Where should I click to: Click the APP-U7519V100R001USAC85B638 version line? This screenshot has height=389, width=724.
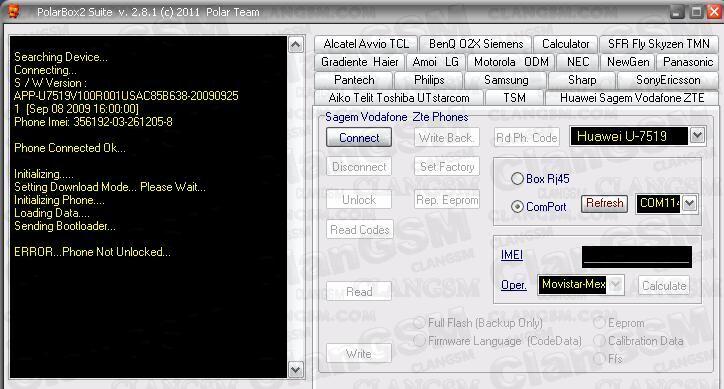[x=126, y=96]
